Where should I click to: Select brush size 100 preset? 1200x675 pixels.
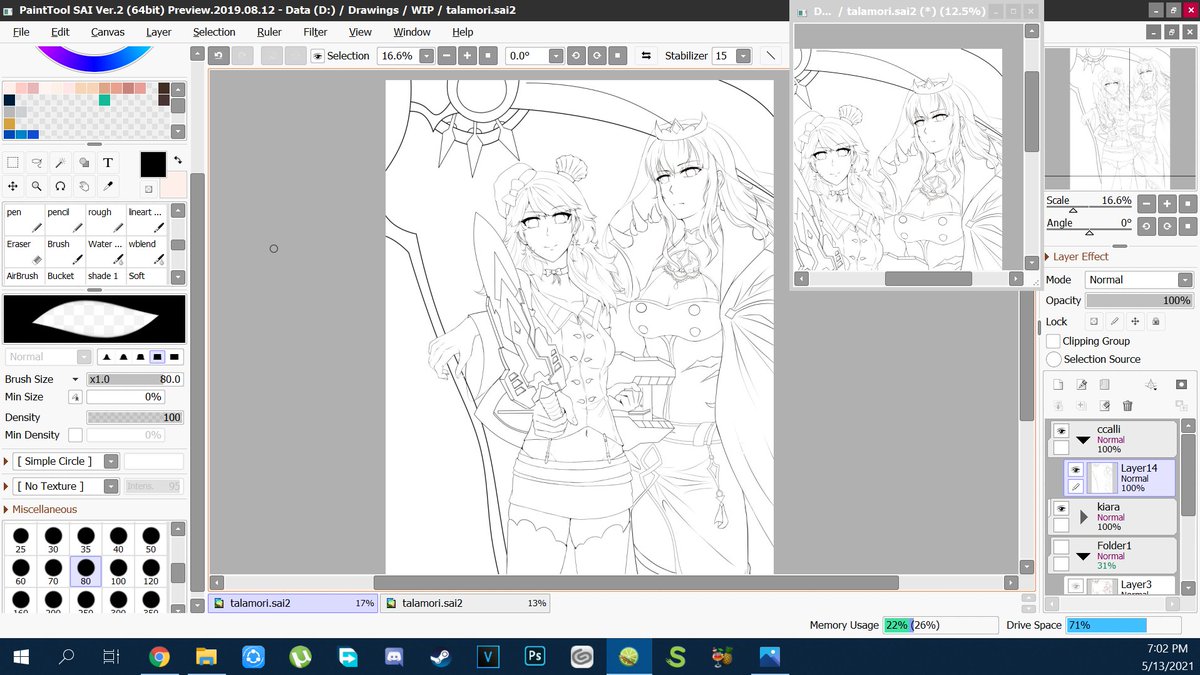(118, 571)
